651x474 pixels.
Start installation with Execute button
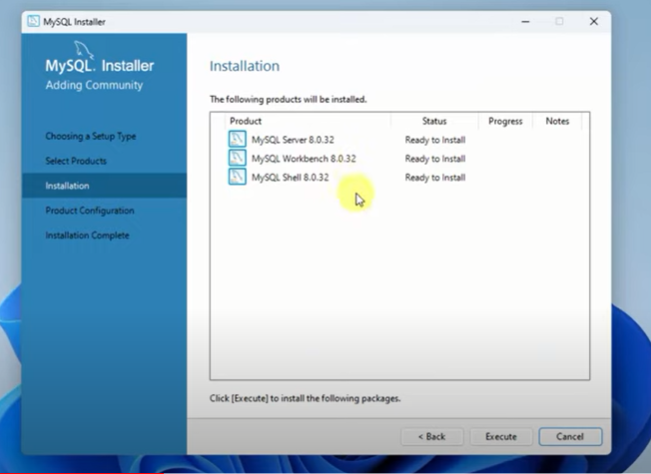point(501,437)
